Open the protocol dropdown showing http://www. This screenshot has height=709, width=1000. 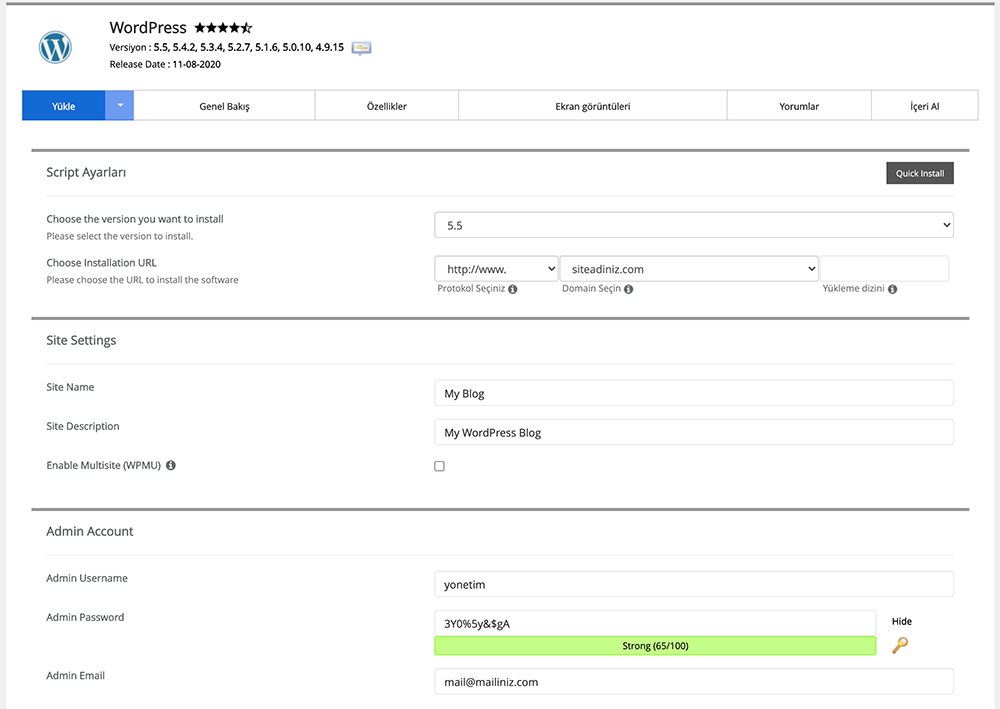point(496,268)
